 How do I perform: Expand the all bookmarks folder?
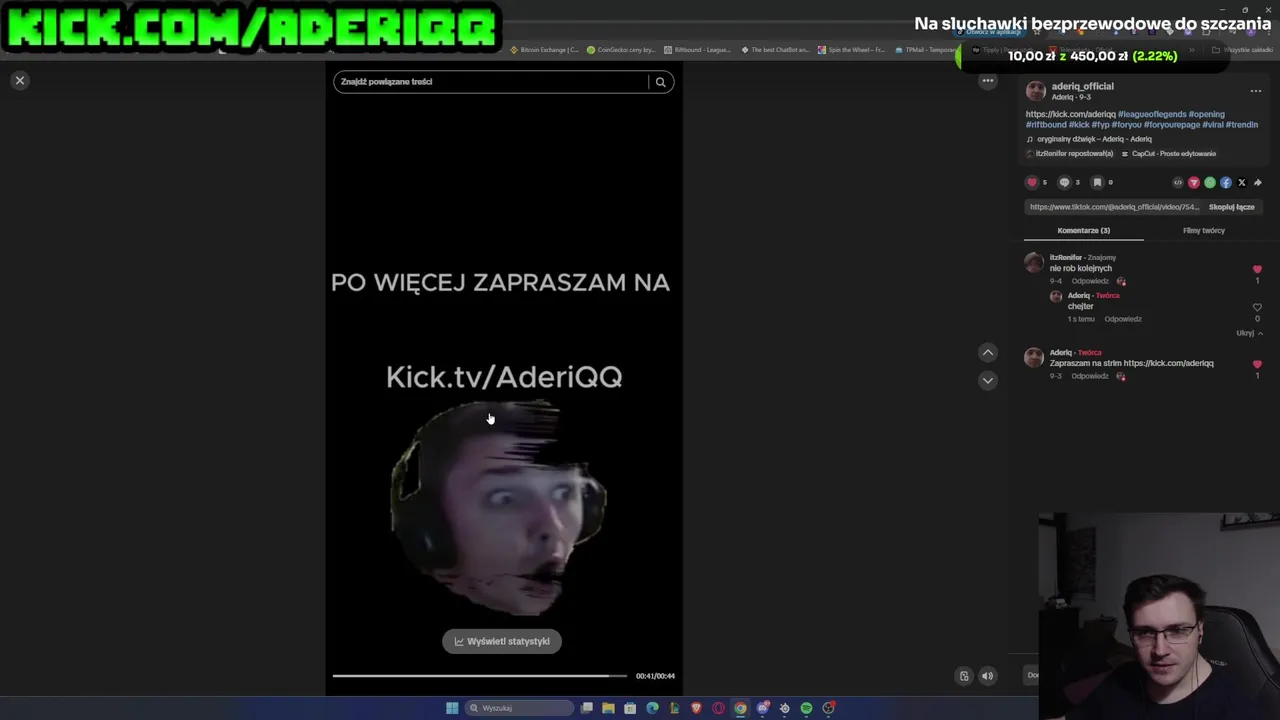coord(1244,49)
